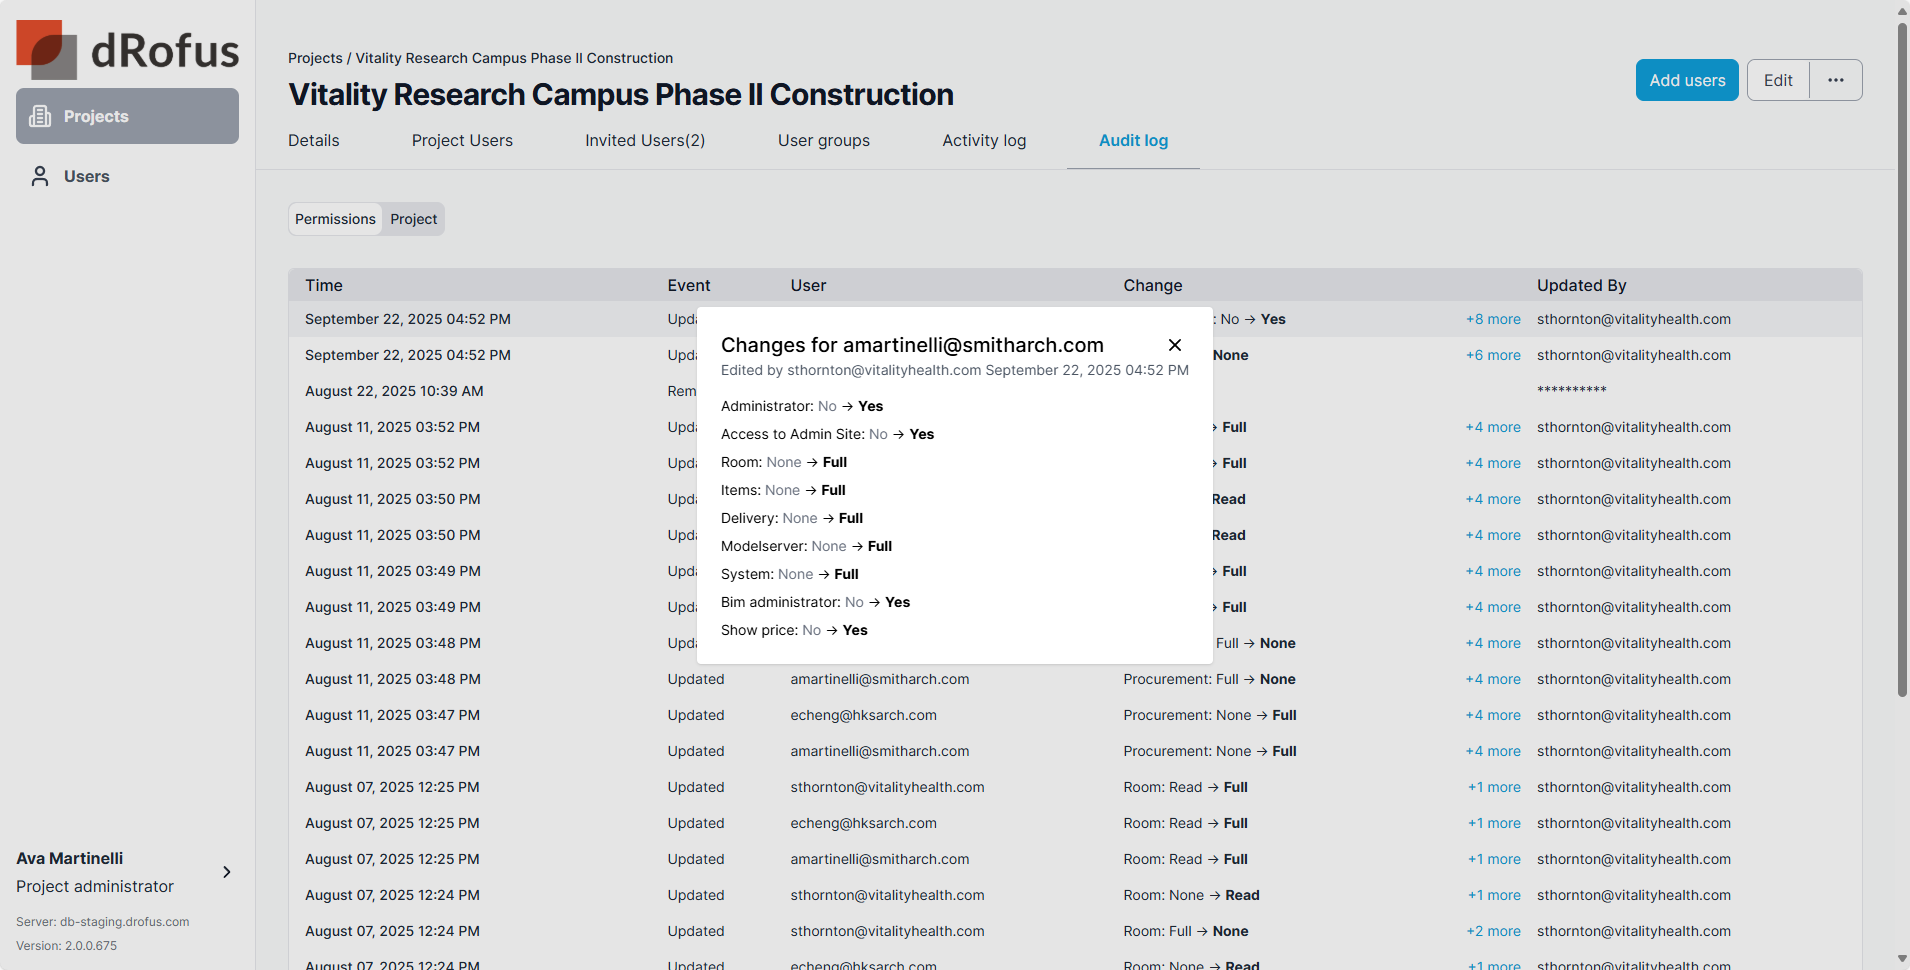Click the page vertical scrollbar
The image size is (1910, 970).
coord(1901,360)
